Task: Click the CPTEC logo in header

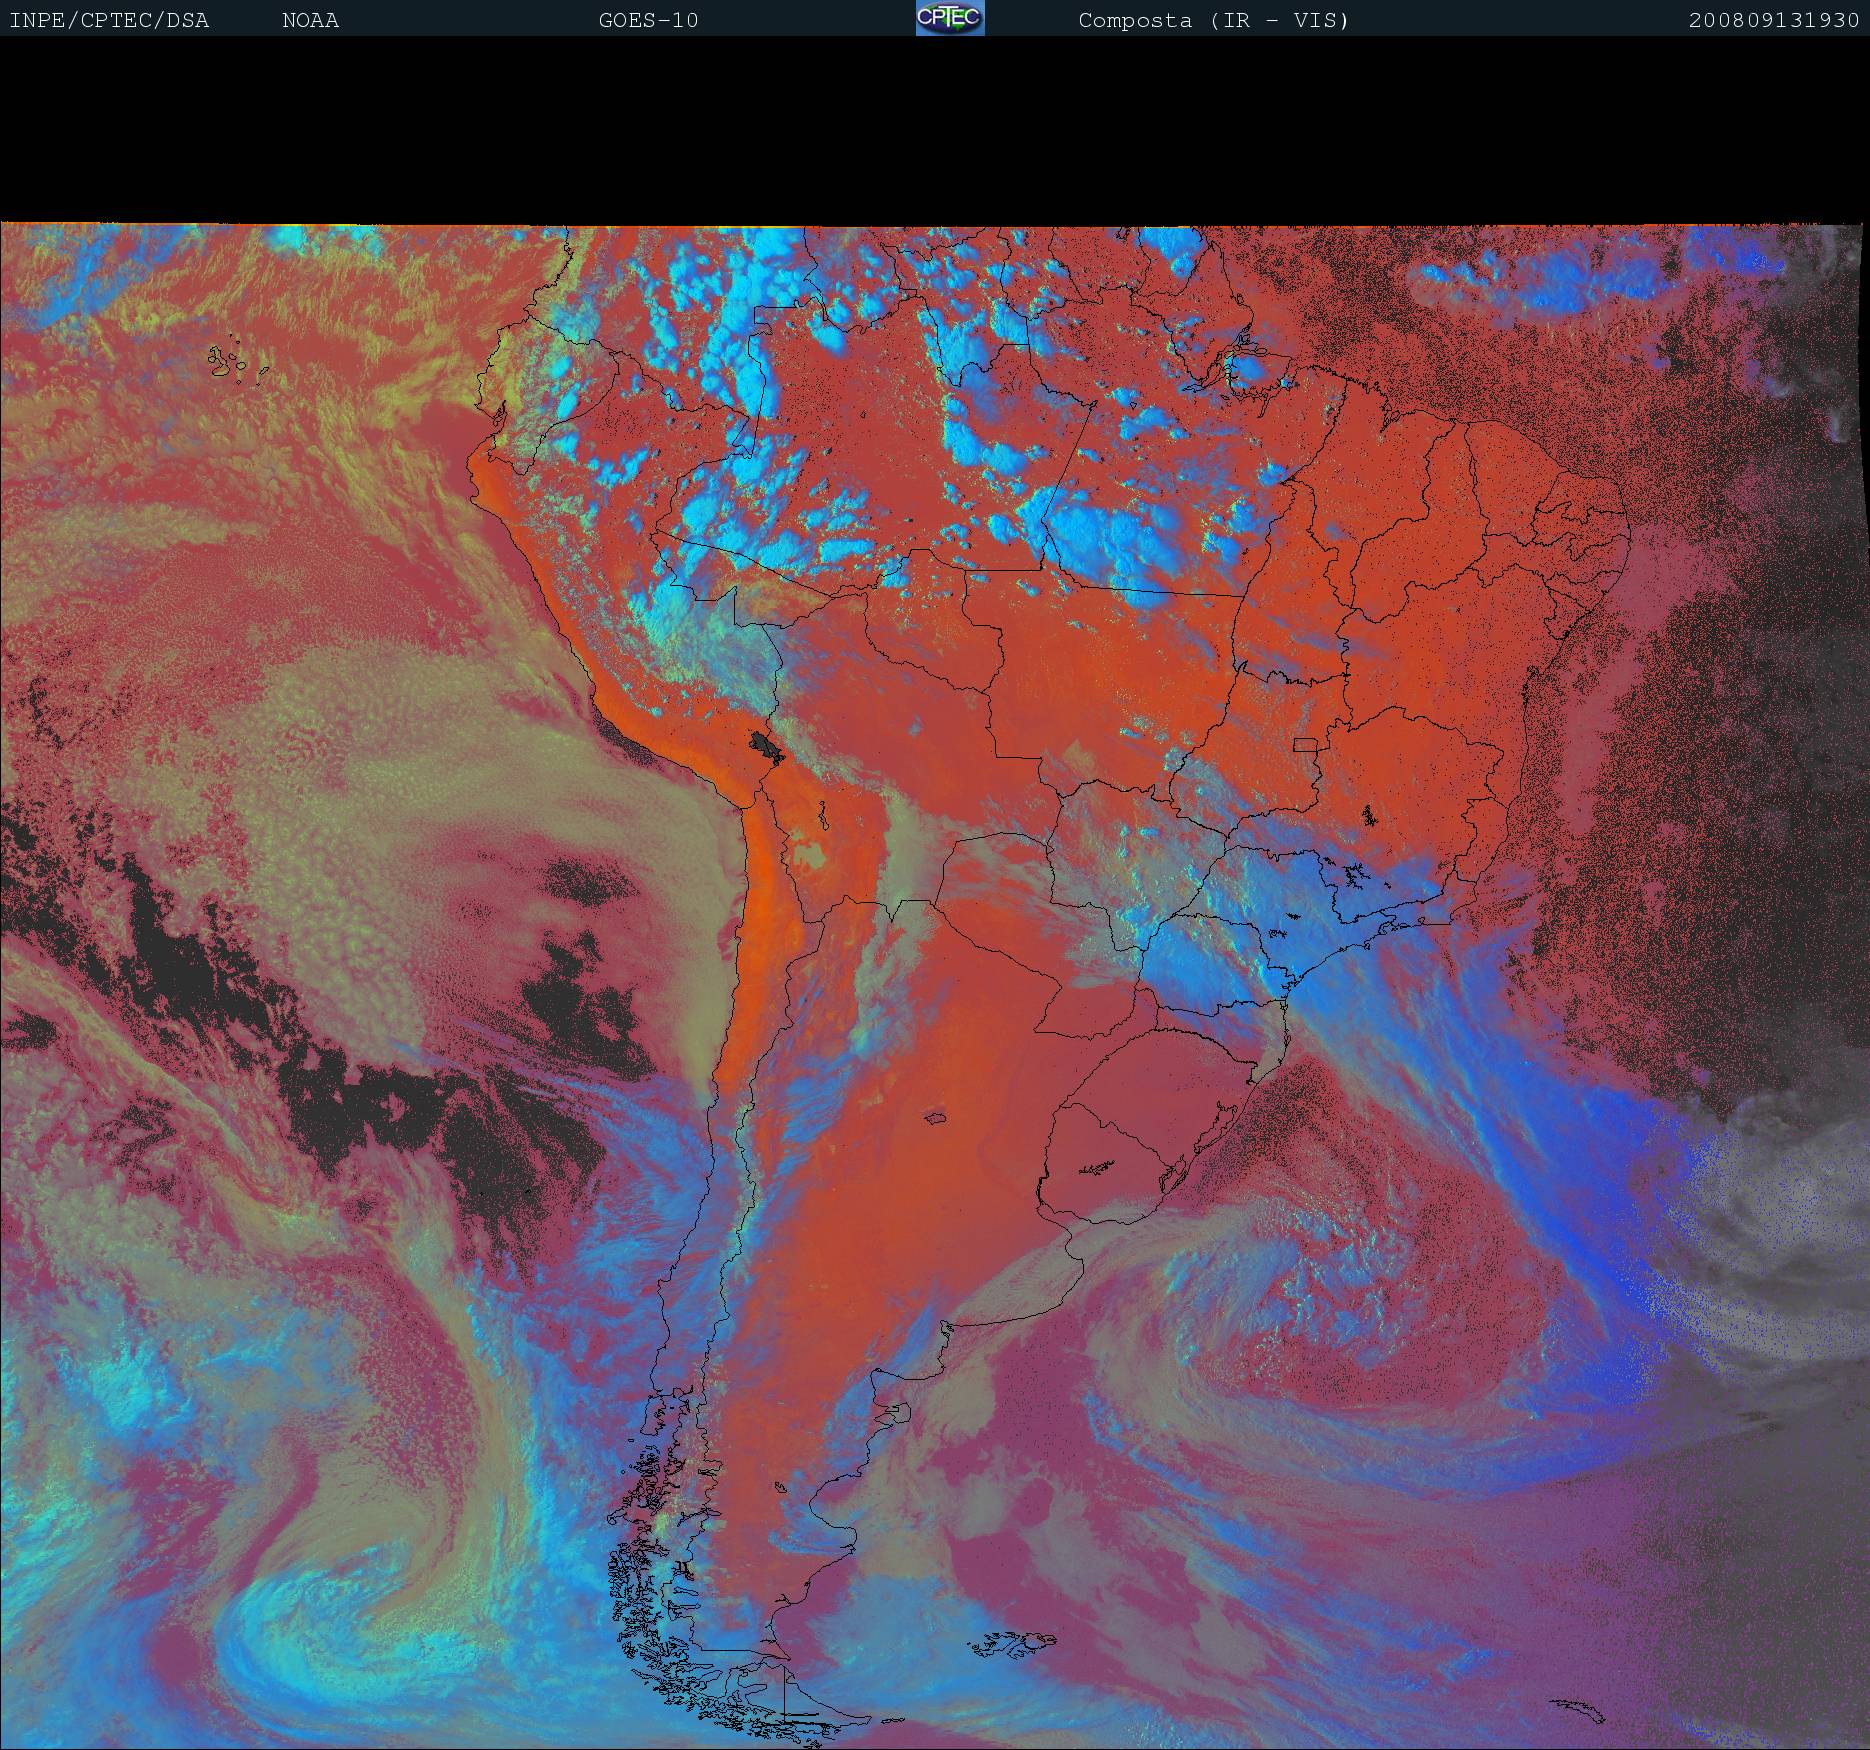Action: pos(949,18)
